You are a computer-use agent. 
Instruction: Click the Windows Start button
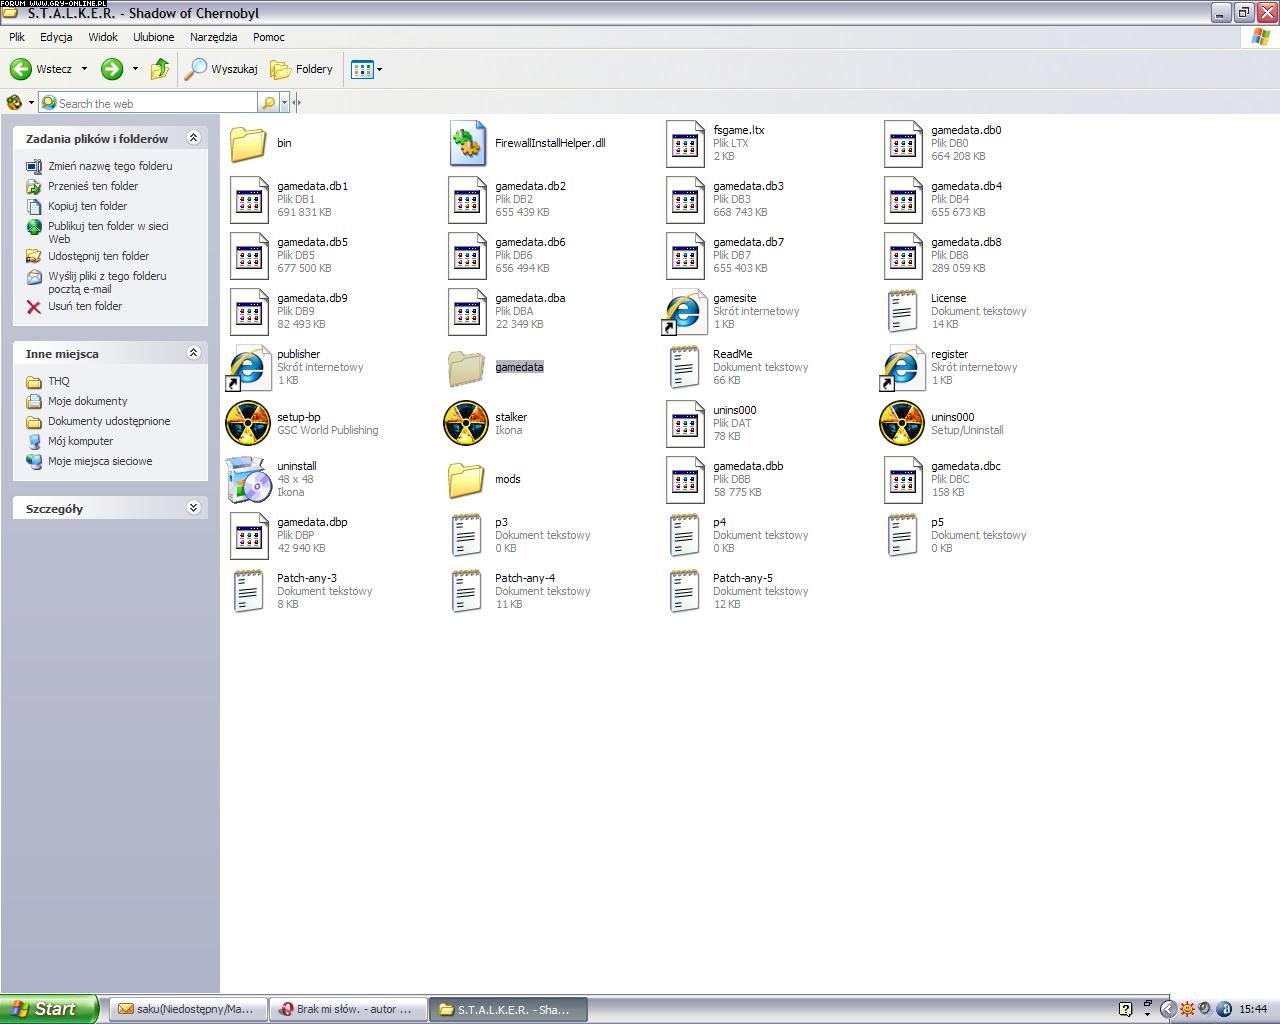(49, 1009)
